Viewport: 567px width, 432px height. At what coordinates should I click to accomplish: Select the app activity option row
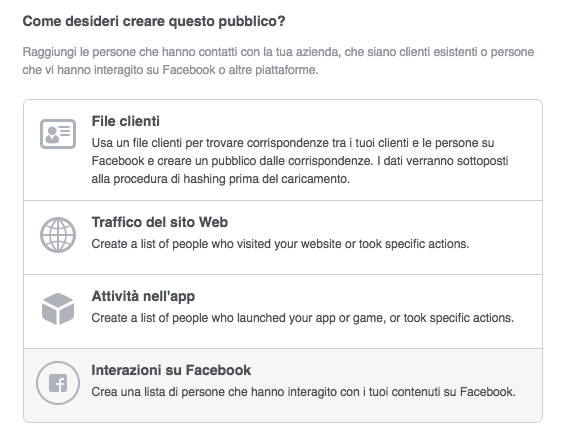pos(283,312)
